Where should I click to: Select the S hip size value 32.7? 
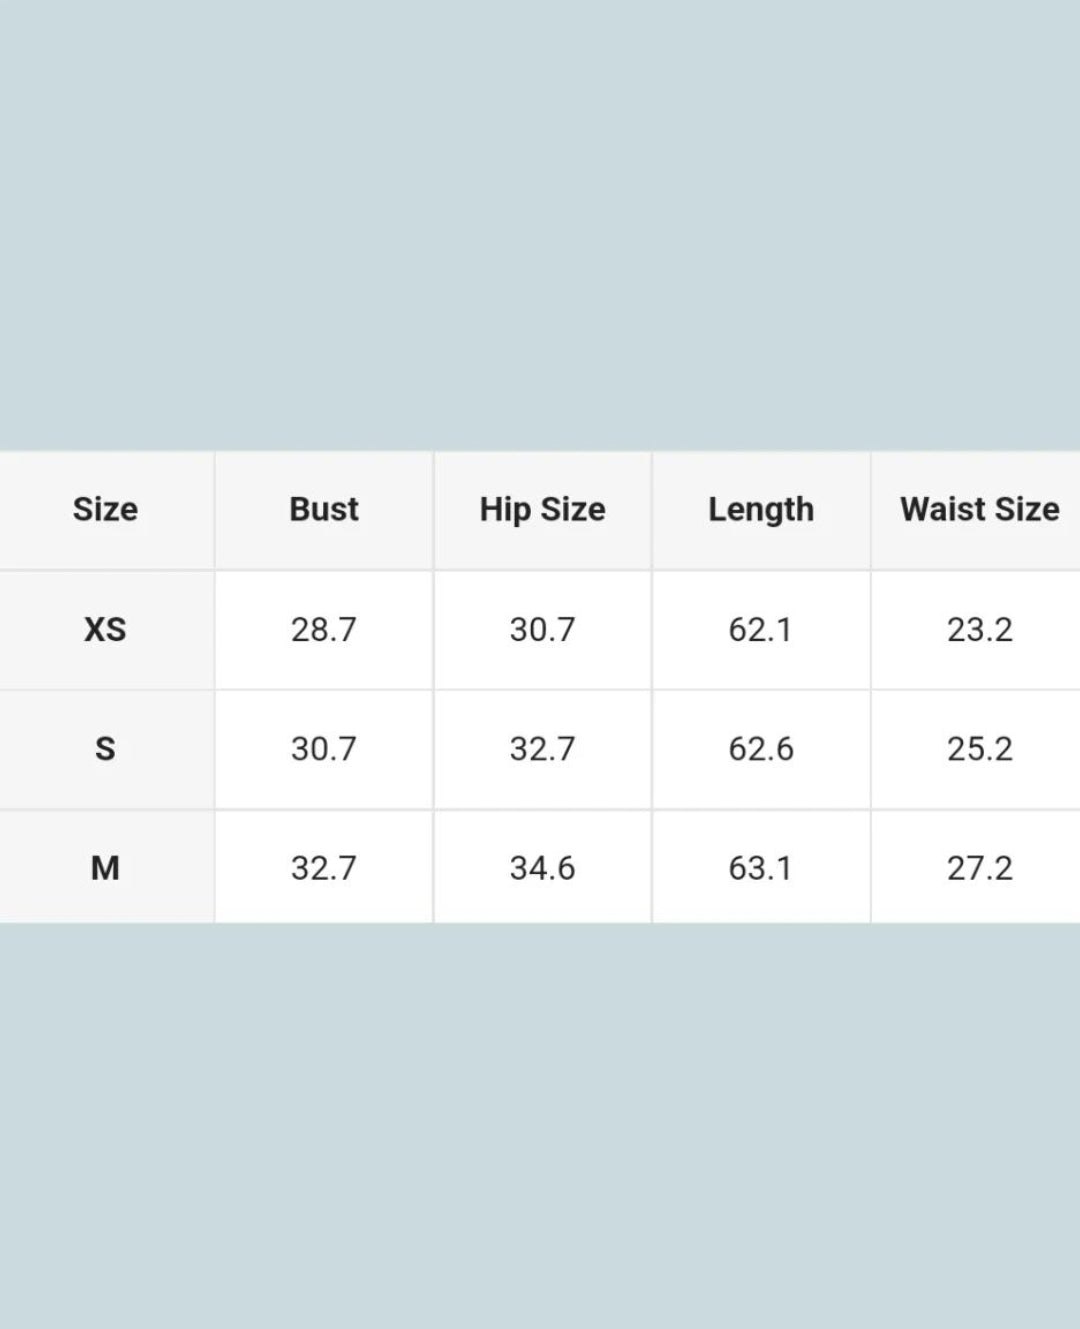pyautogui.click(x=542, y=748)
